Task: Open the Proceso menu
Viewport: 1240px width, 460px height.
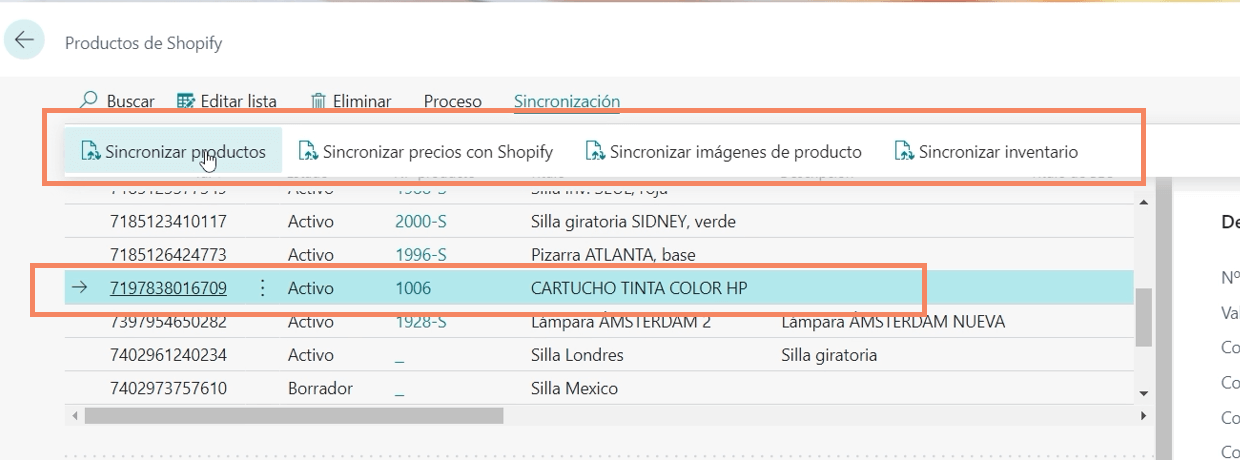Action: point(452,101)
